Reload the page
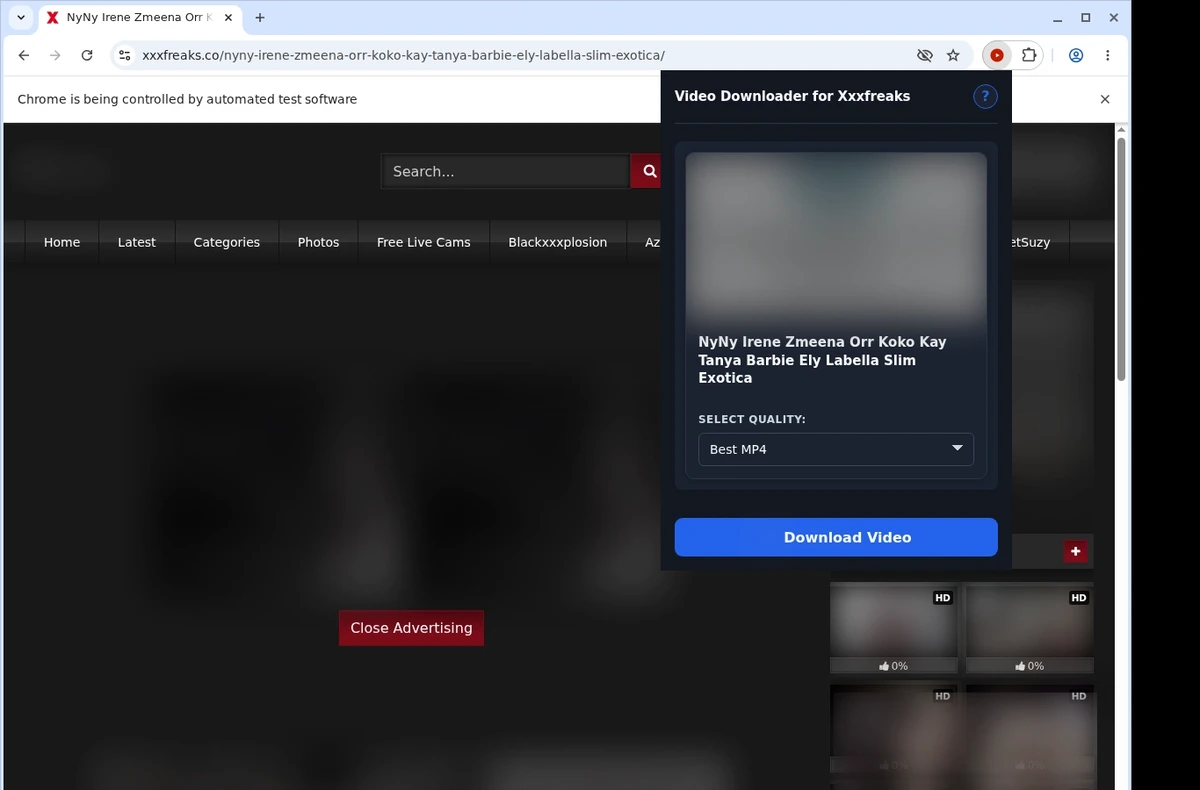 87,55
